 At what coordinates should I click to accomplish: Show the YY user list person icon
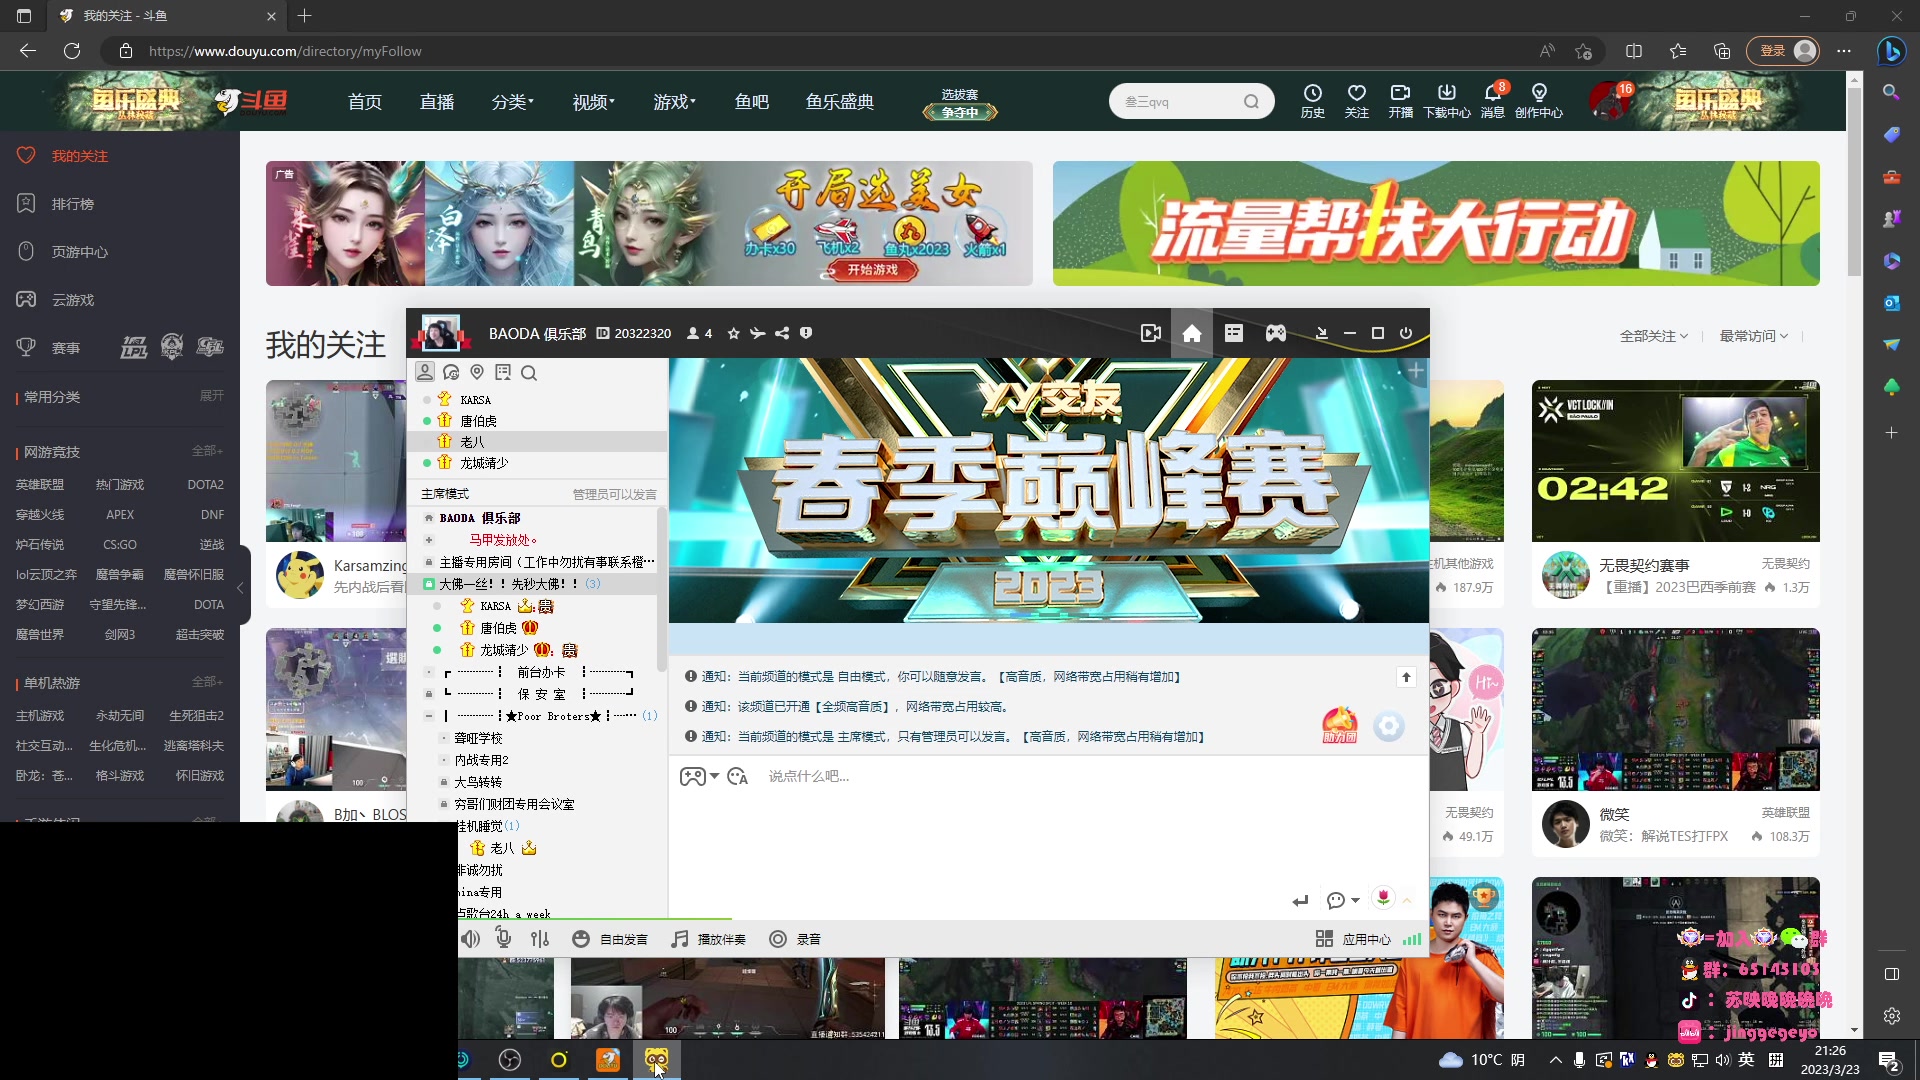(425, 372)
